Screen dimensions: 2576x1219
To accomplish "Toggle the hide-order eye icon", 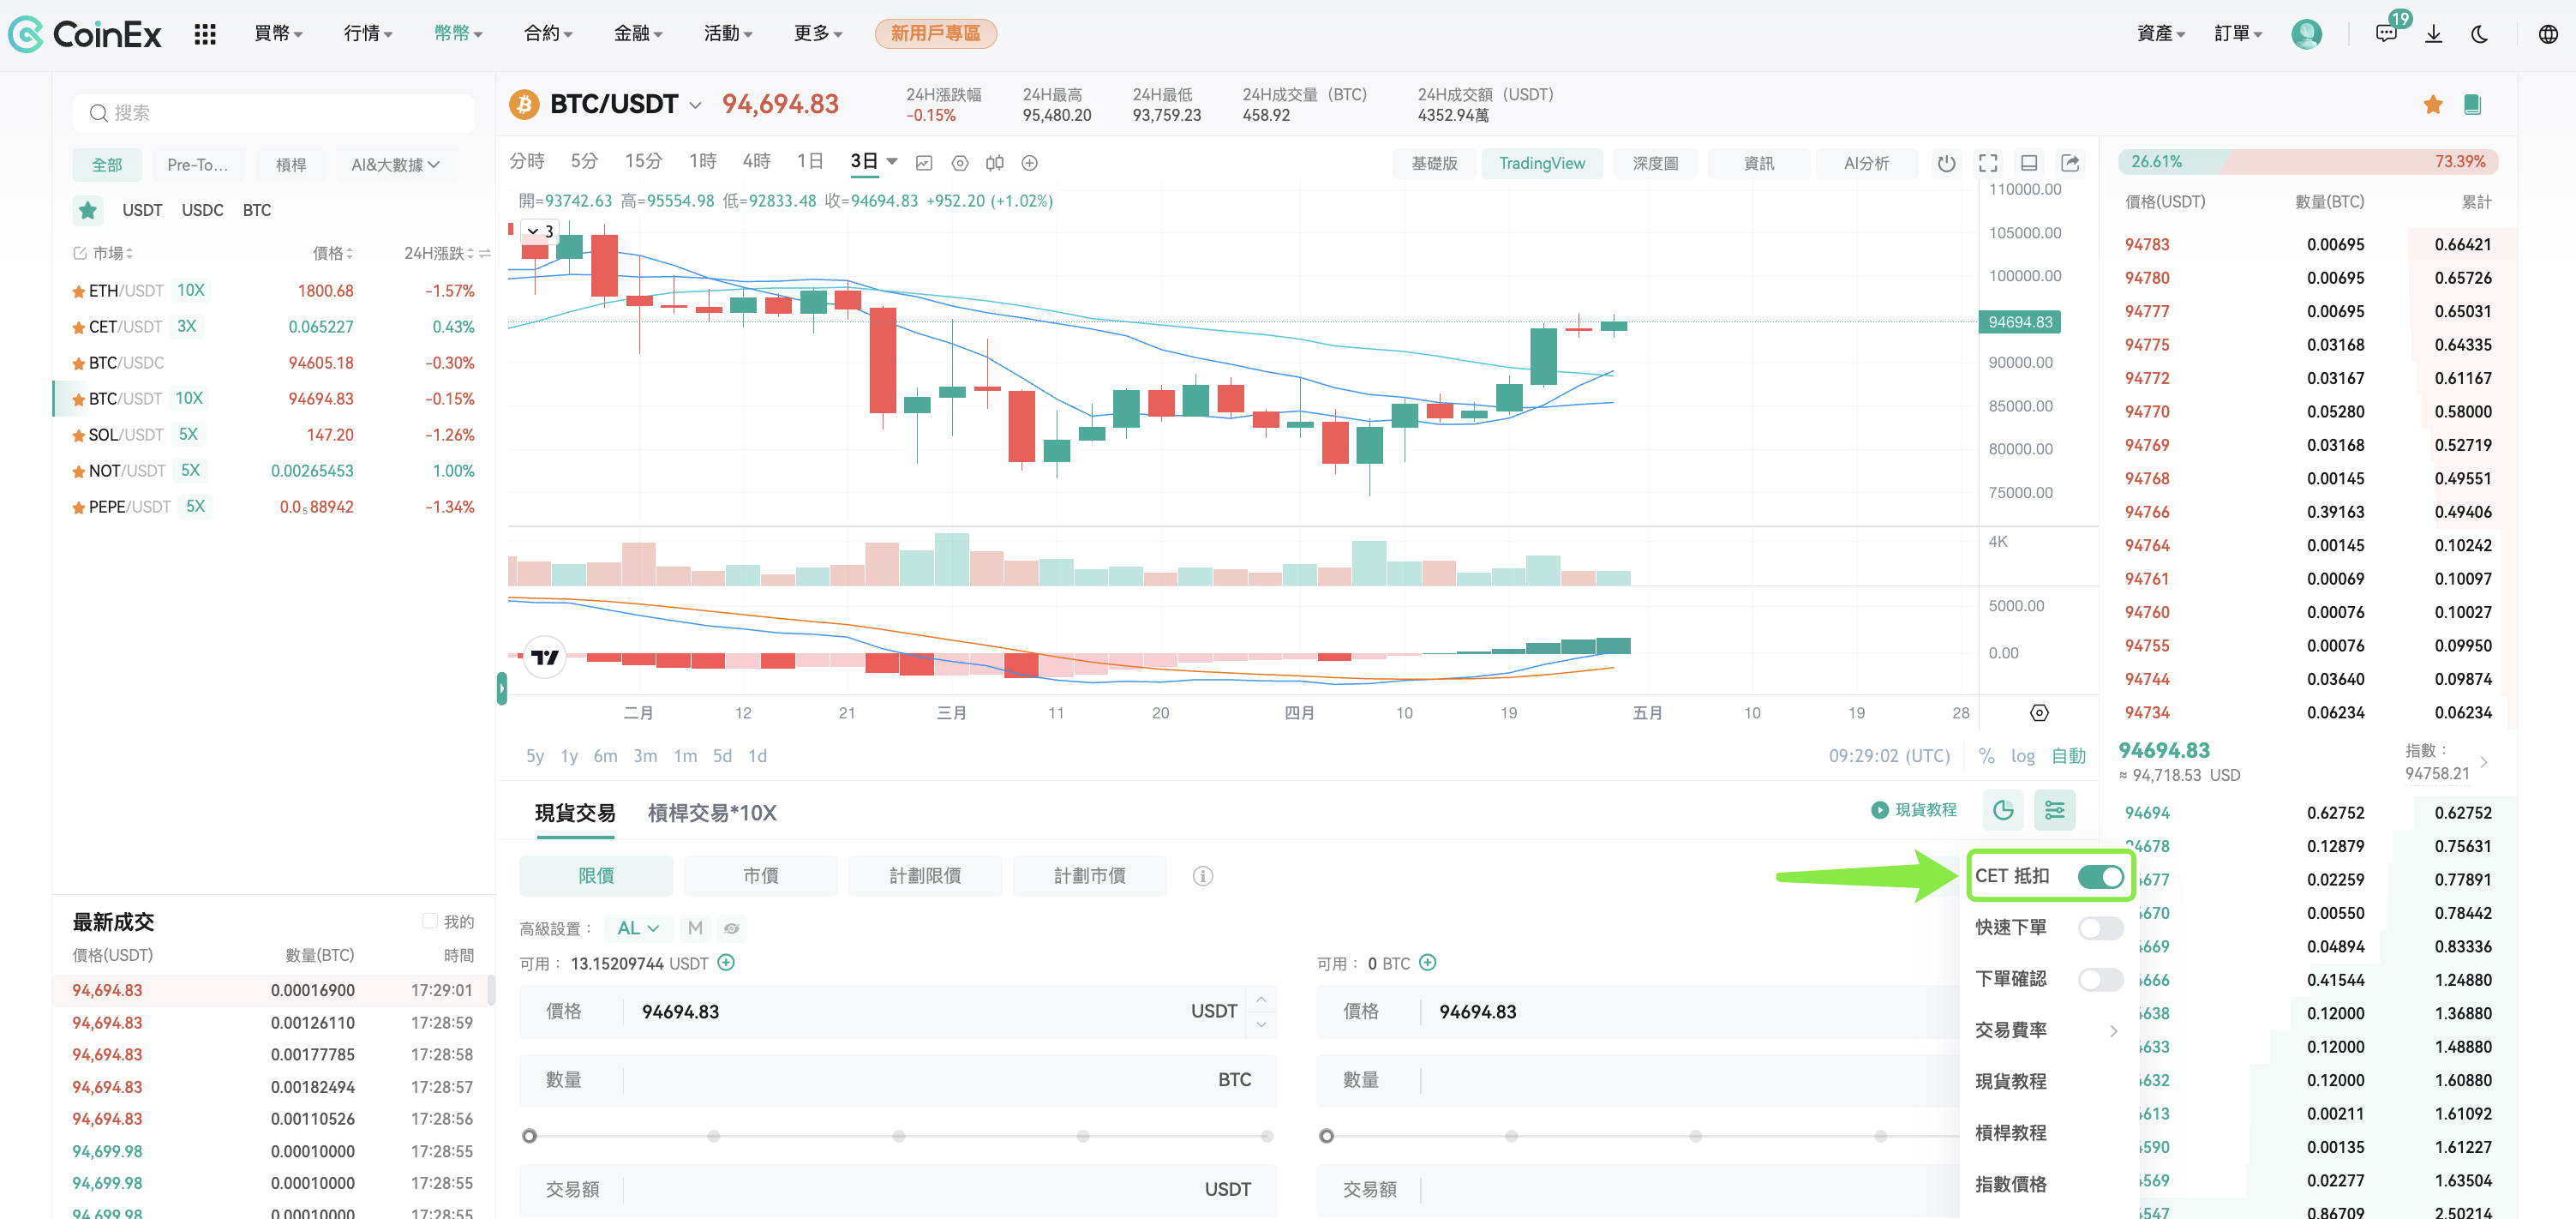I will click(x=732, y=928).
